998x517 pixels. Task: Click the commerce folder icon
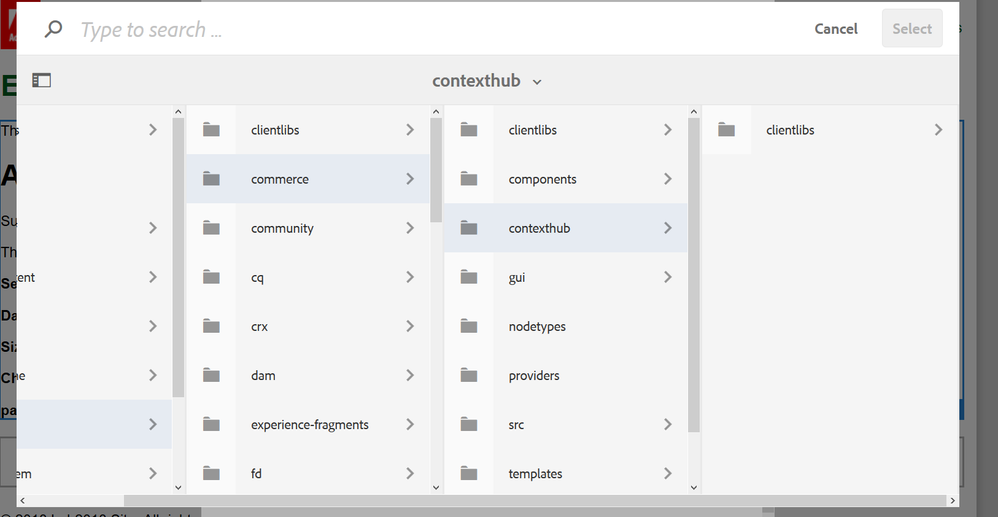click(211, 179)
